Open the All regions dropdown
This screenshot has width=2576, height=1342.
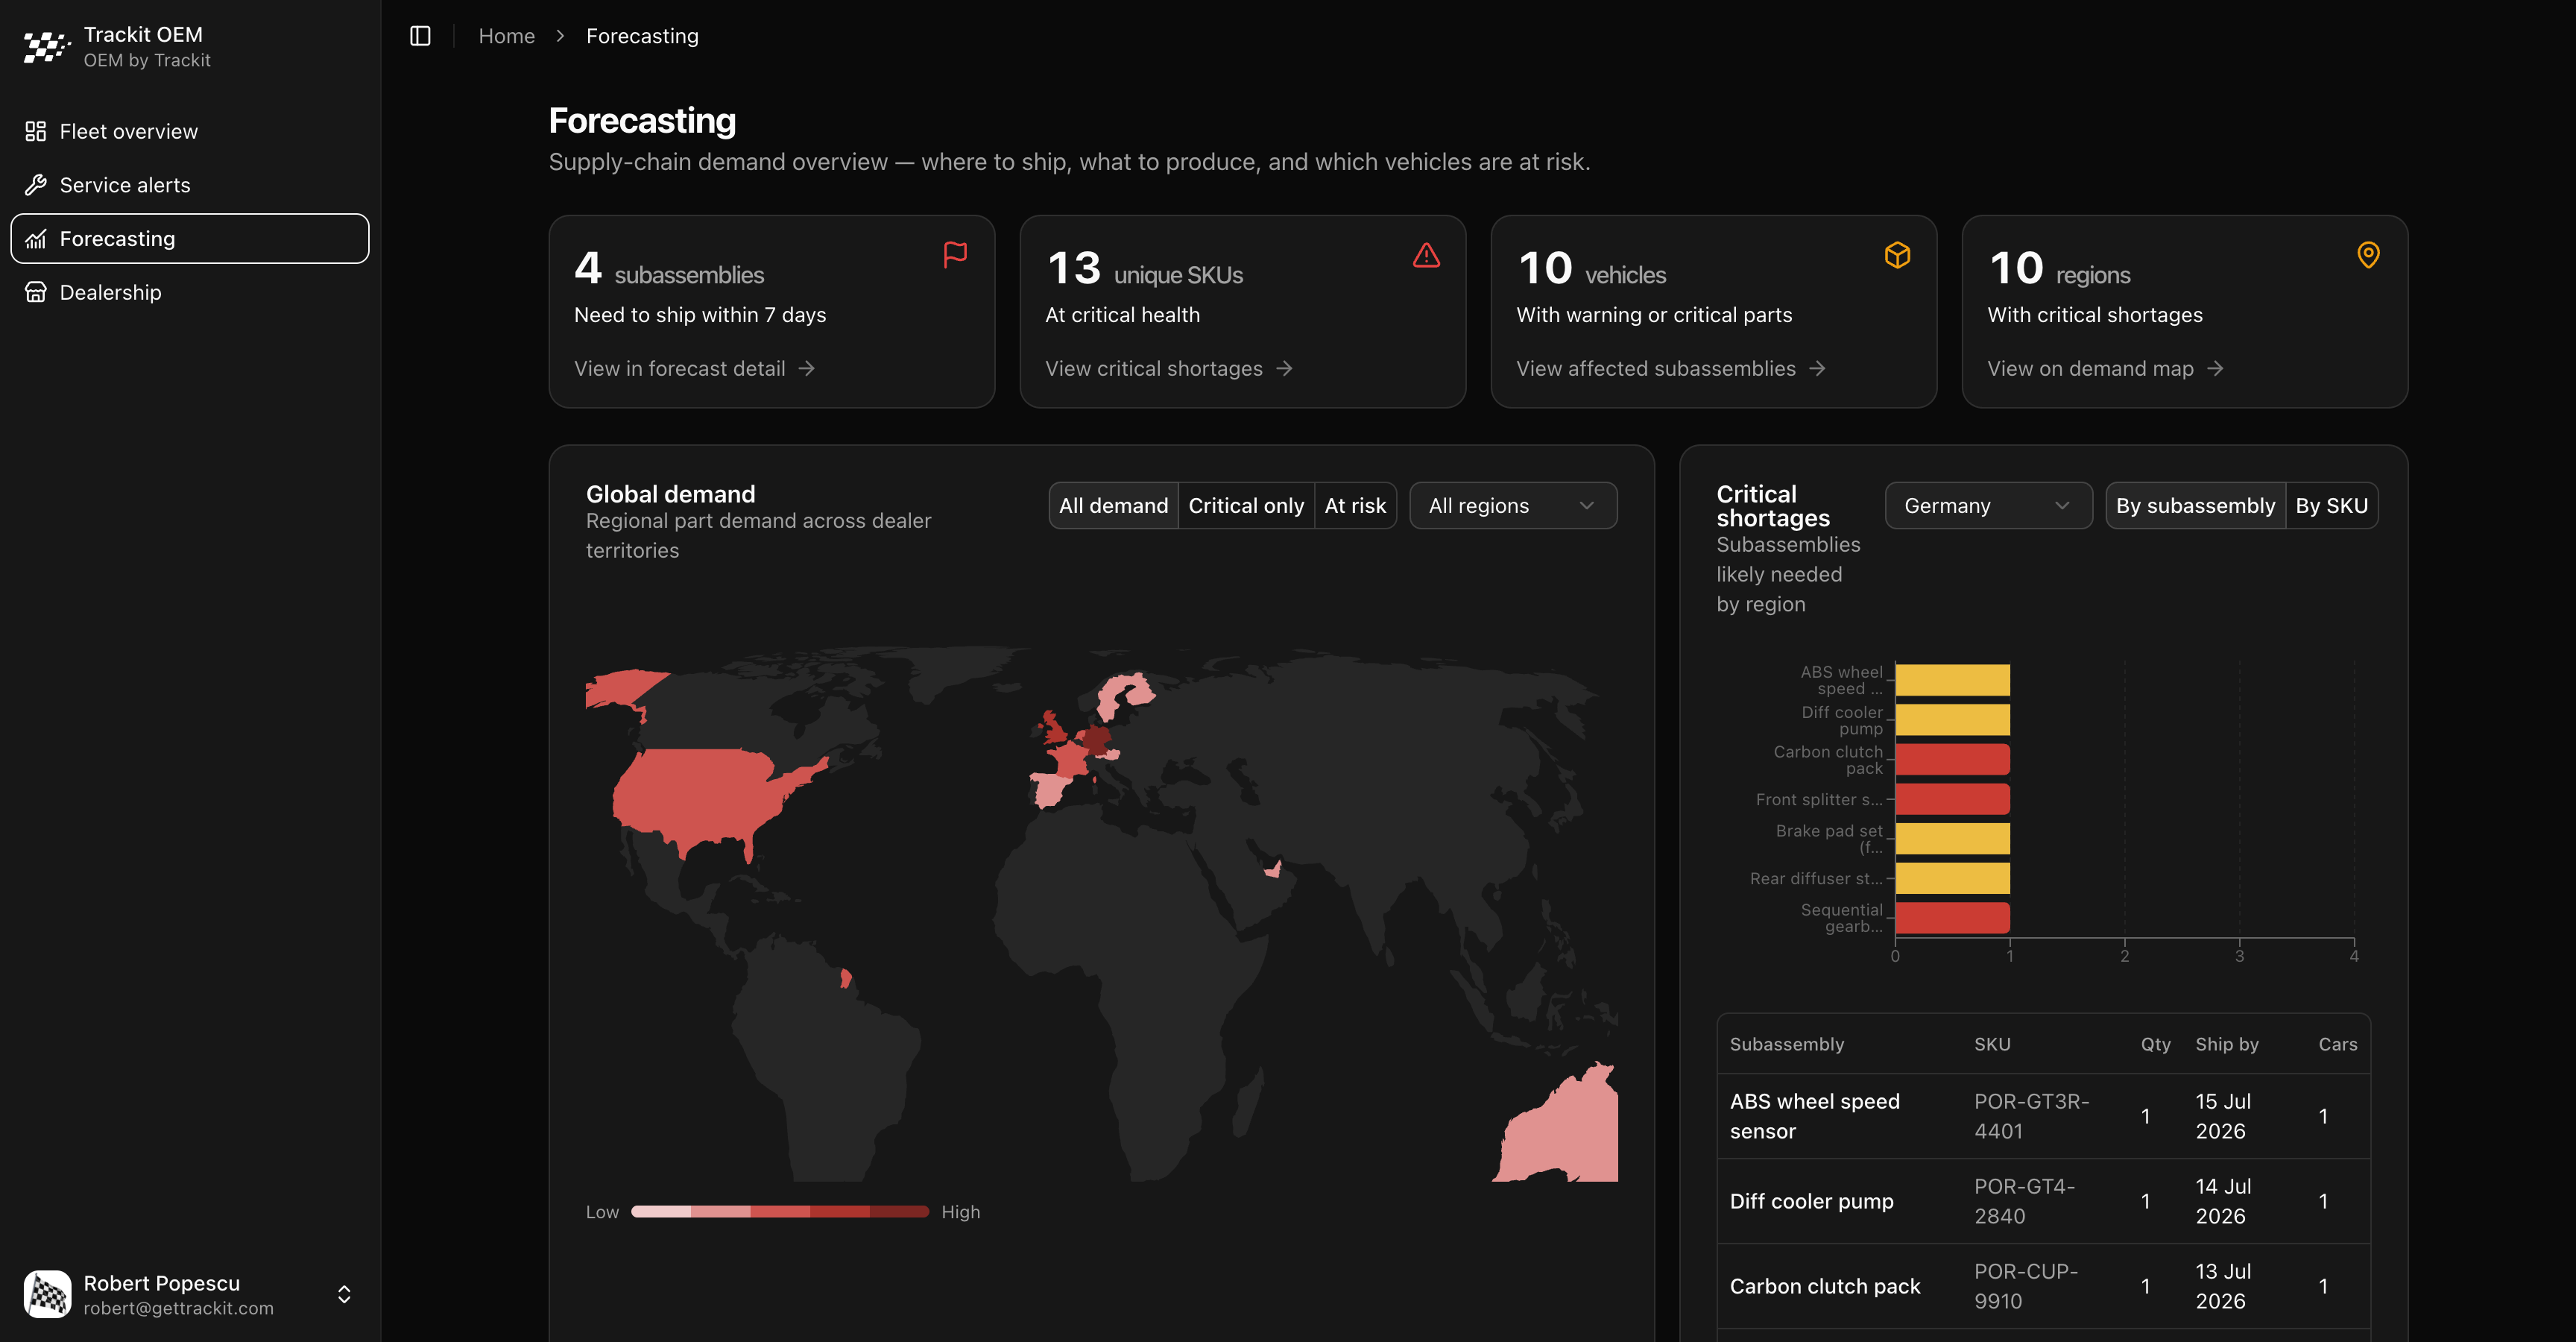pos(1513,506)
